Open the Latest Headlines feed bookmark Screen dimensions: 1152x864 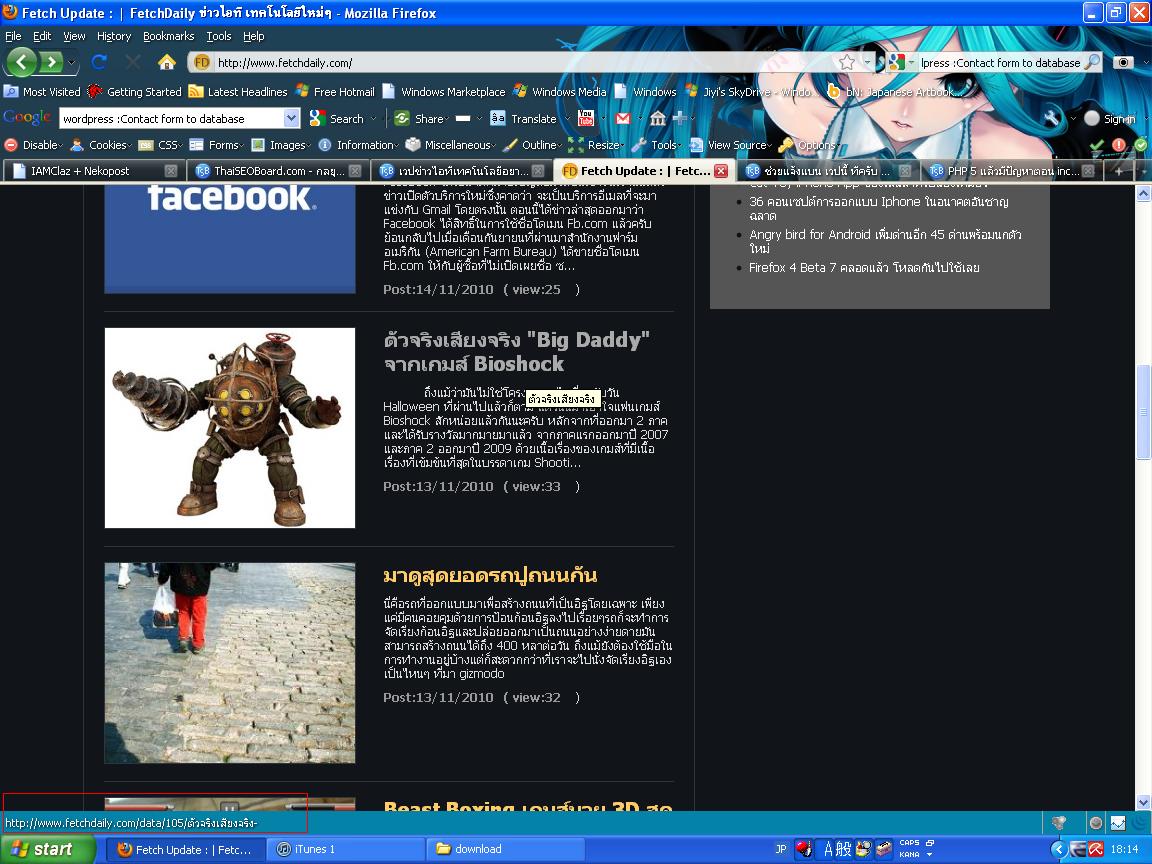(238, 92)
